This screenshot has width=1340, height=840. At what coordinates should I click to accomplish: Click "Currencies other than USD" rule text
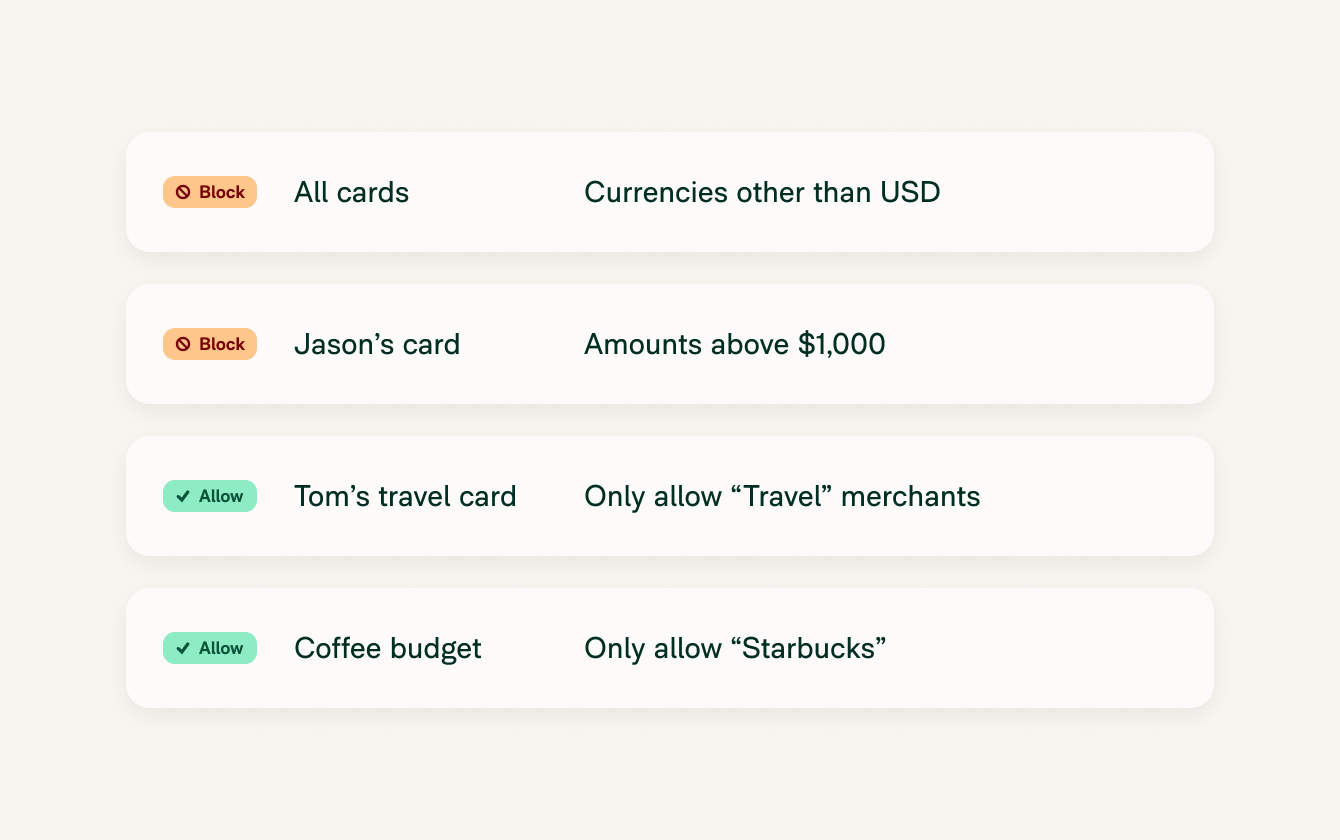tap(762, 192)
